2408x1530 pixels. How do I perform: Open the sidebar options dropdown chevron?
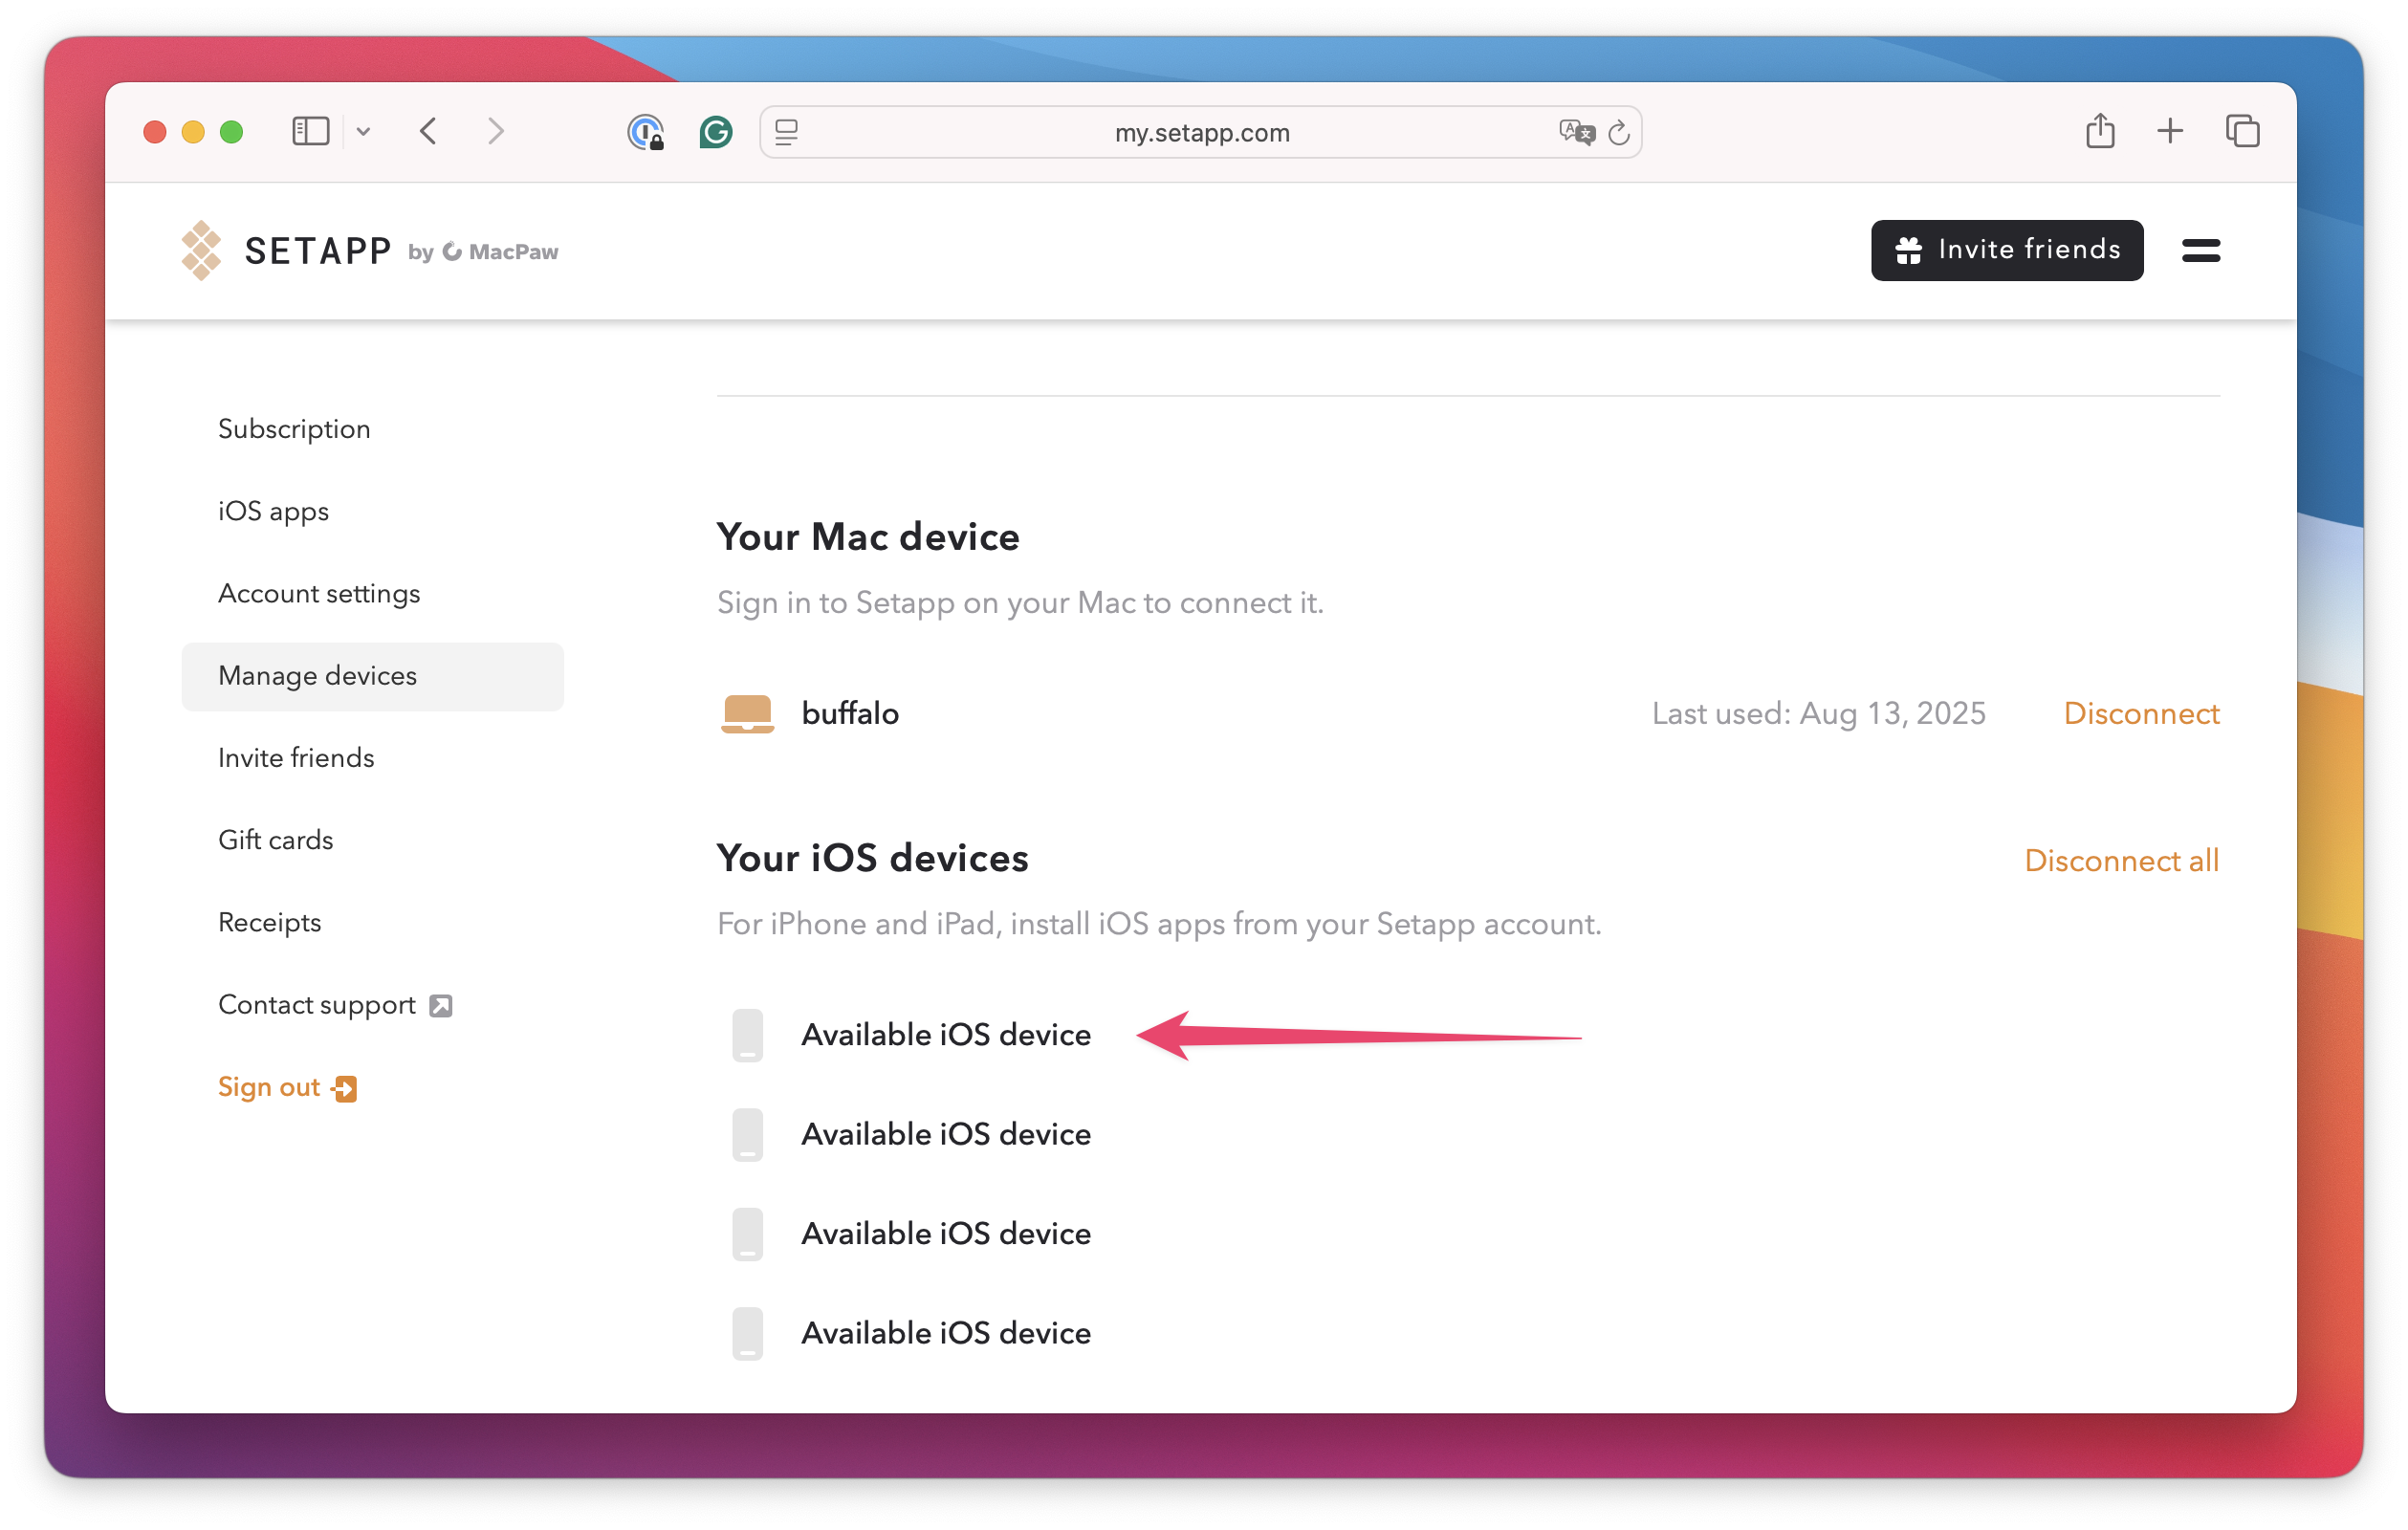[x=363, y=132]
